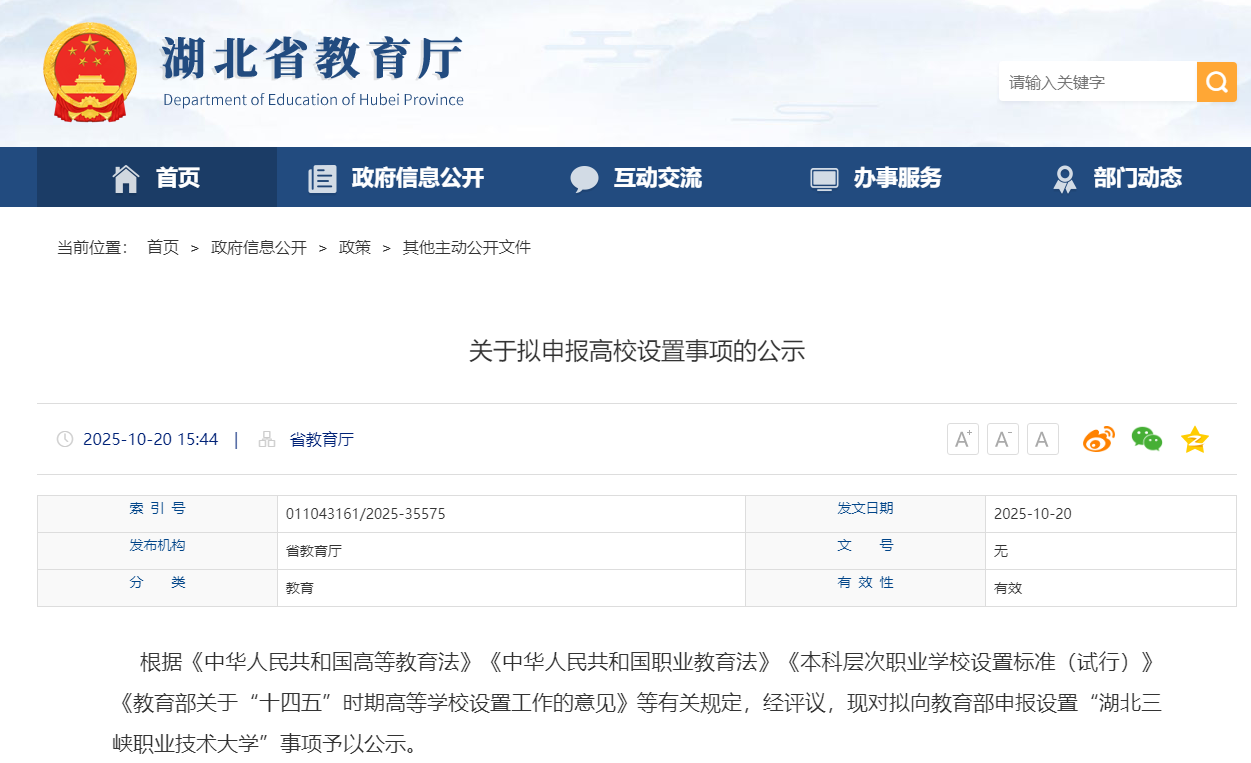The height and width of the screenshot is (763, 1251).
Task: Click 政策 breadcrumb link
Action: click(354, 247)
